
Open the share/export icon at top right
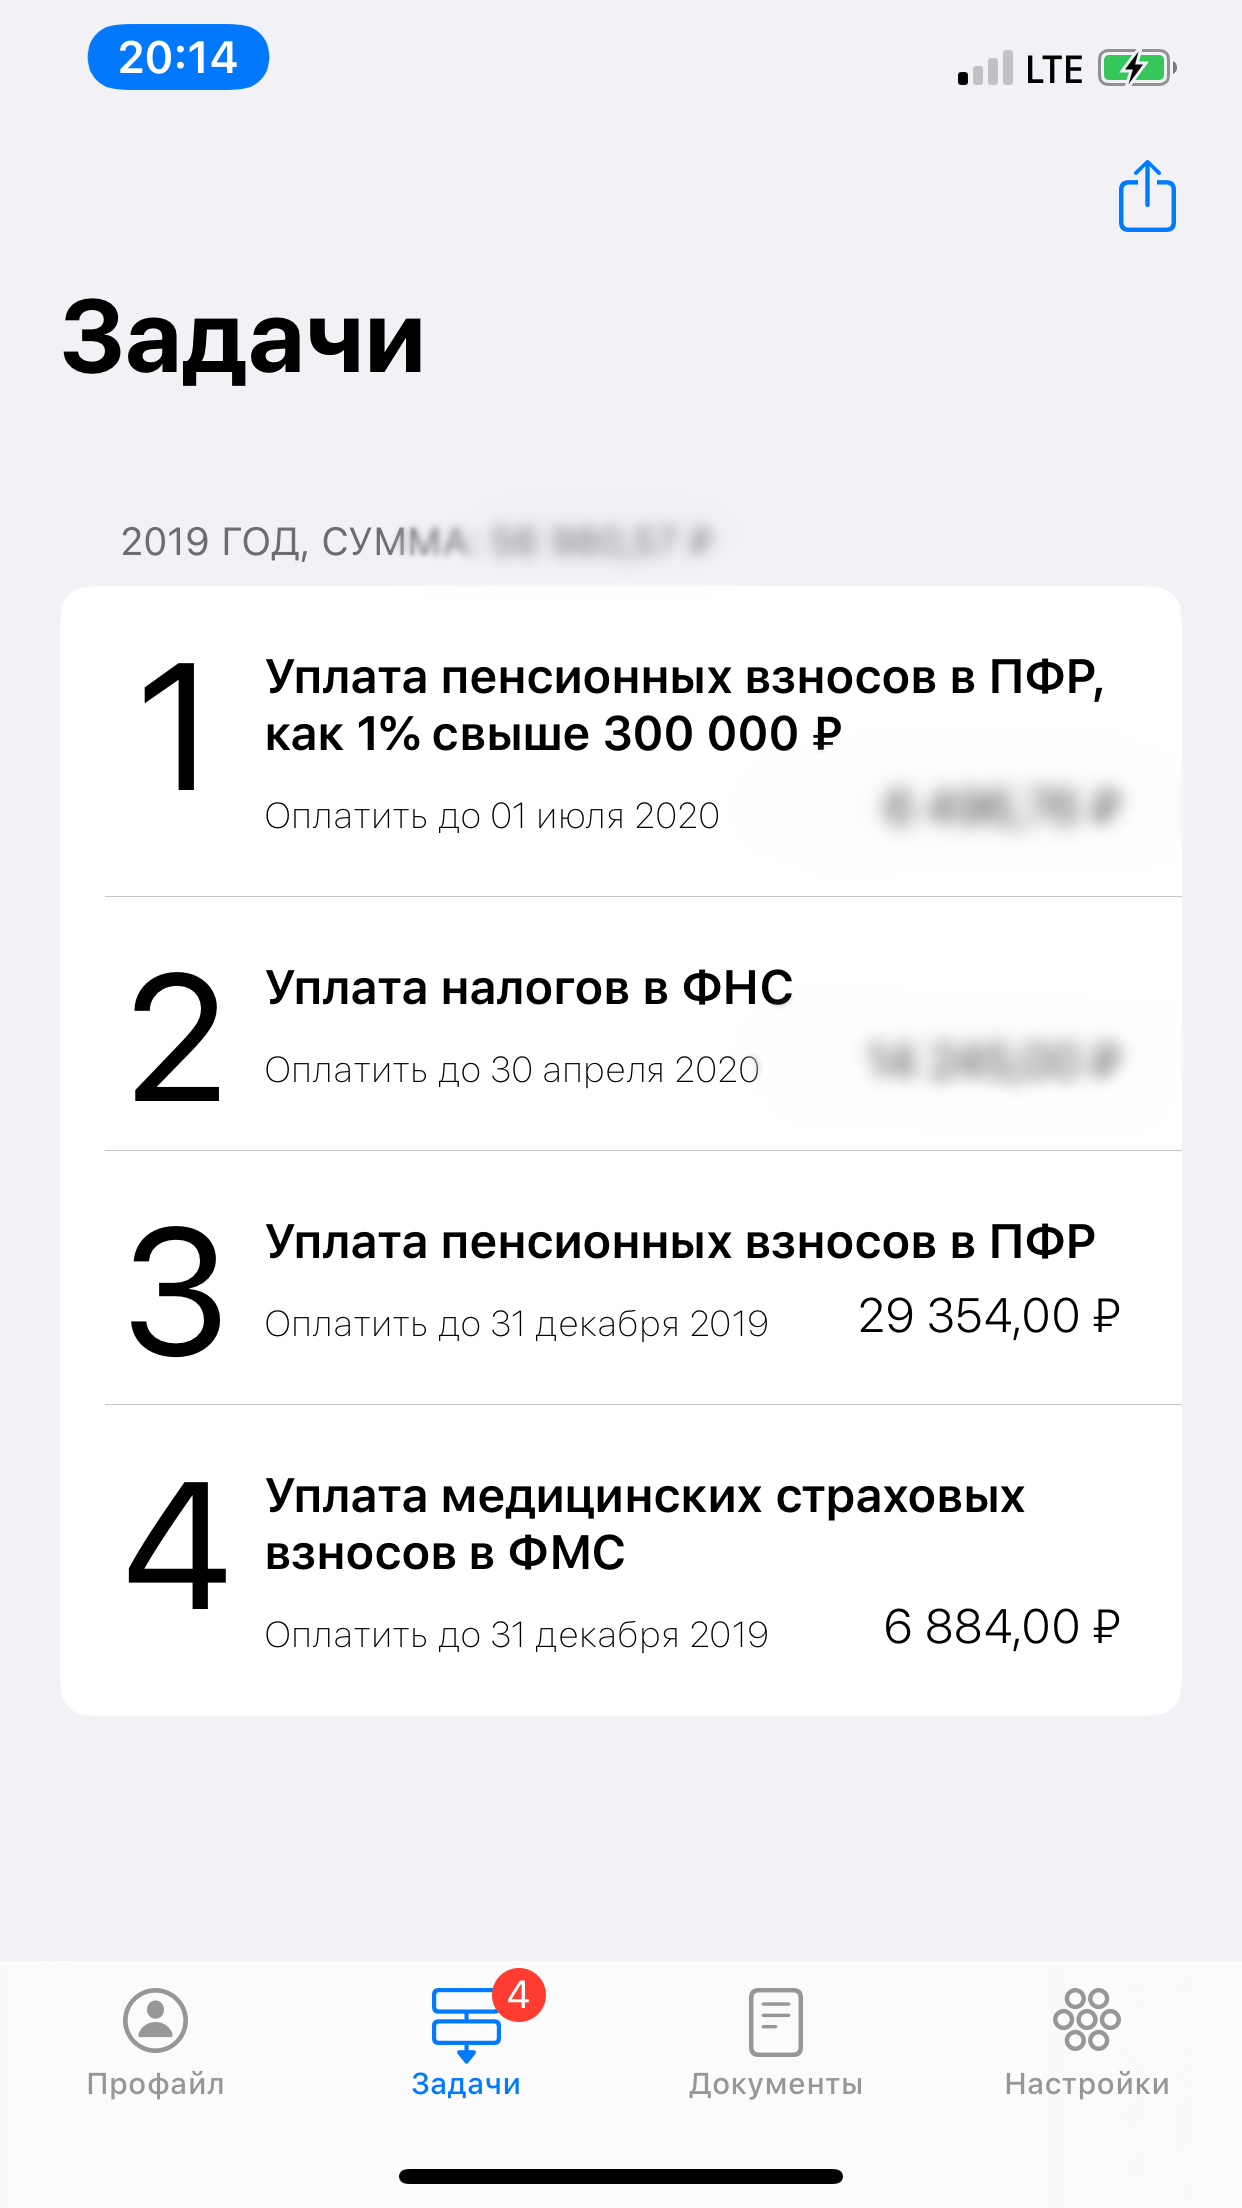(1147, 196)
